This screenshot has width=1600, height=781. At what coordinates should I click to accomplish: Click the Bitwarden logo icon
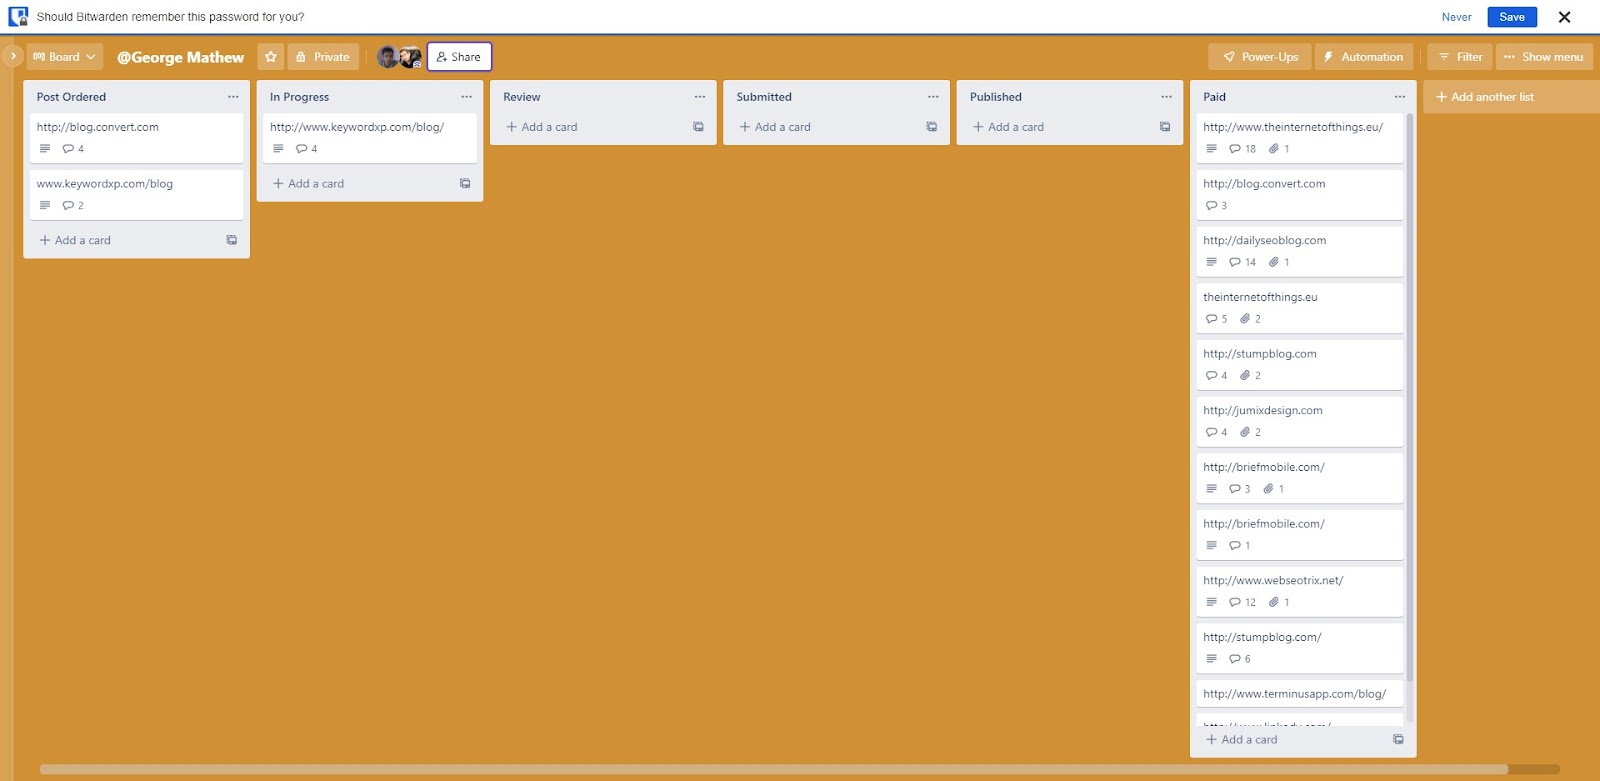(x=18, y=17)
